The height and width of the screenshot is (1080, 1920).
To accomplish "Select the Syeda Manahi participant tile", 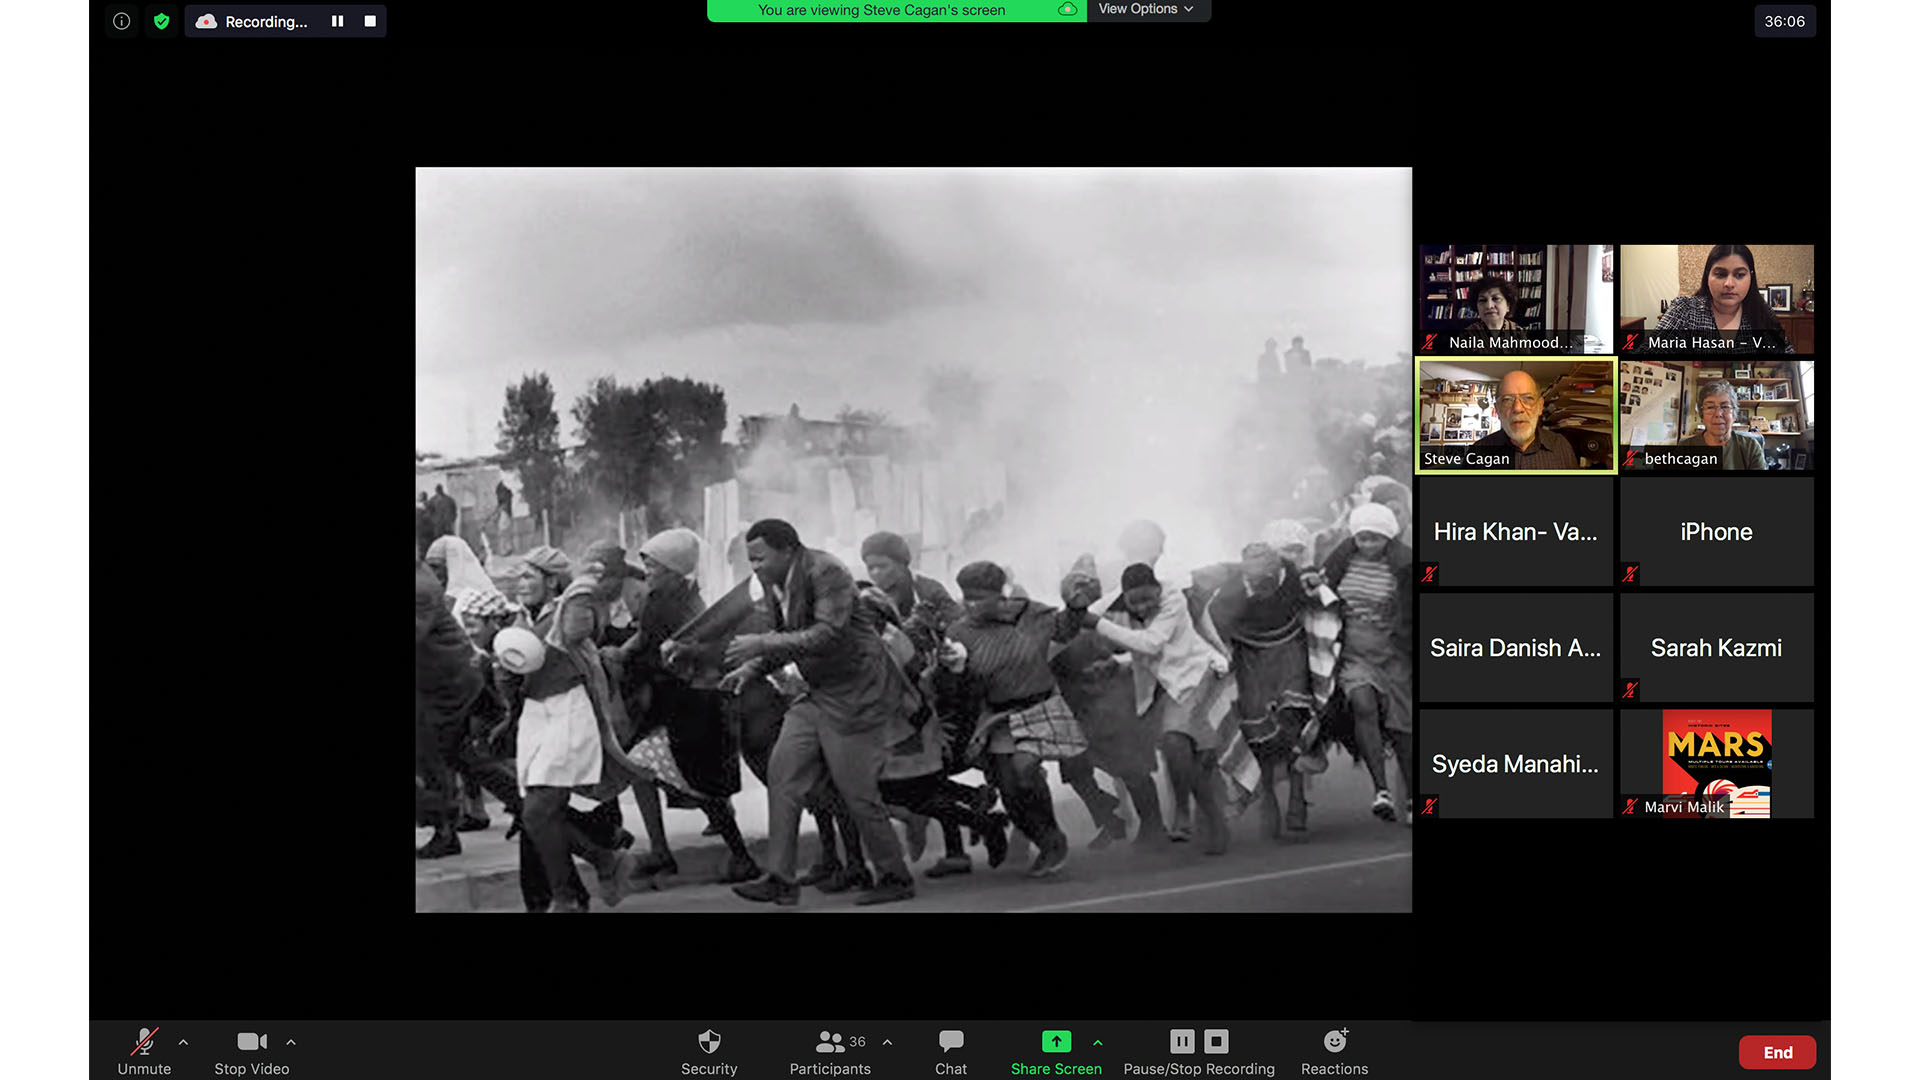I will (x=1516, y=764).
